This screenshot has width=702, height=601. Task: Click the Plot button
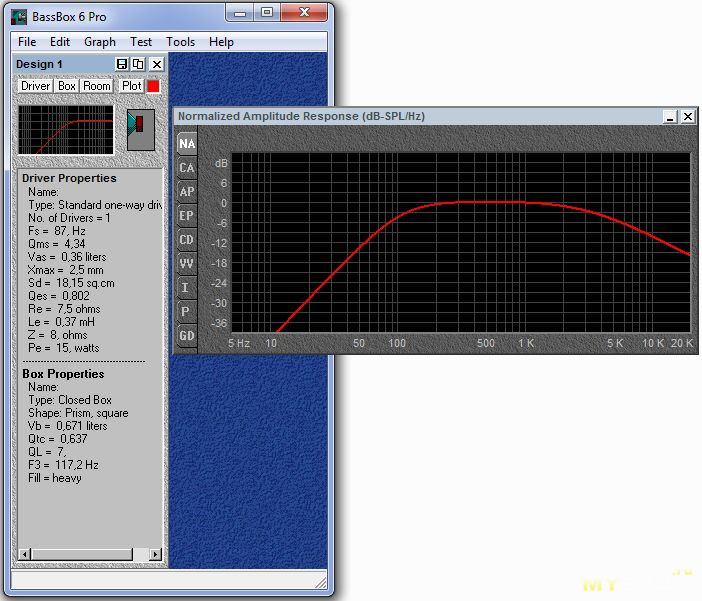click(x=132, y=86)
